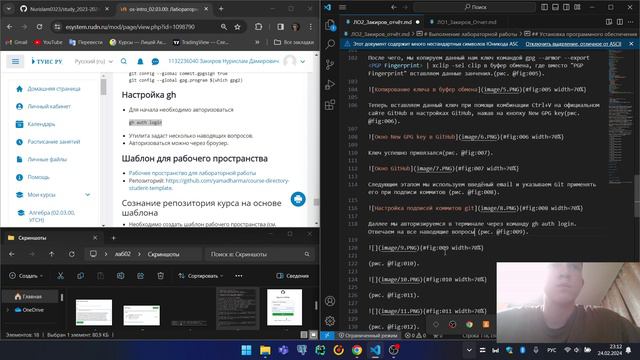Open the Chrome three-dot menu

pos(311,27)
